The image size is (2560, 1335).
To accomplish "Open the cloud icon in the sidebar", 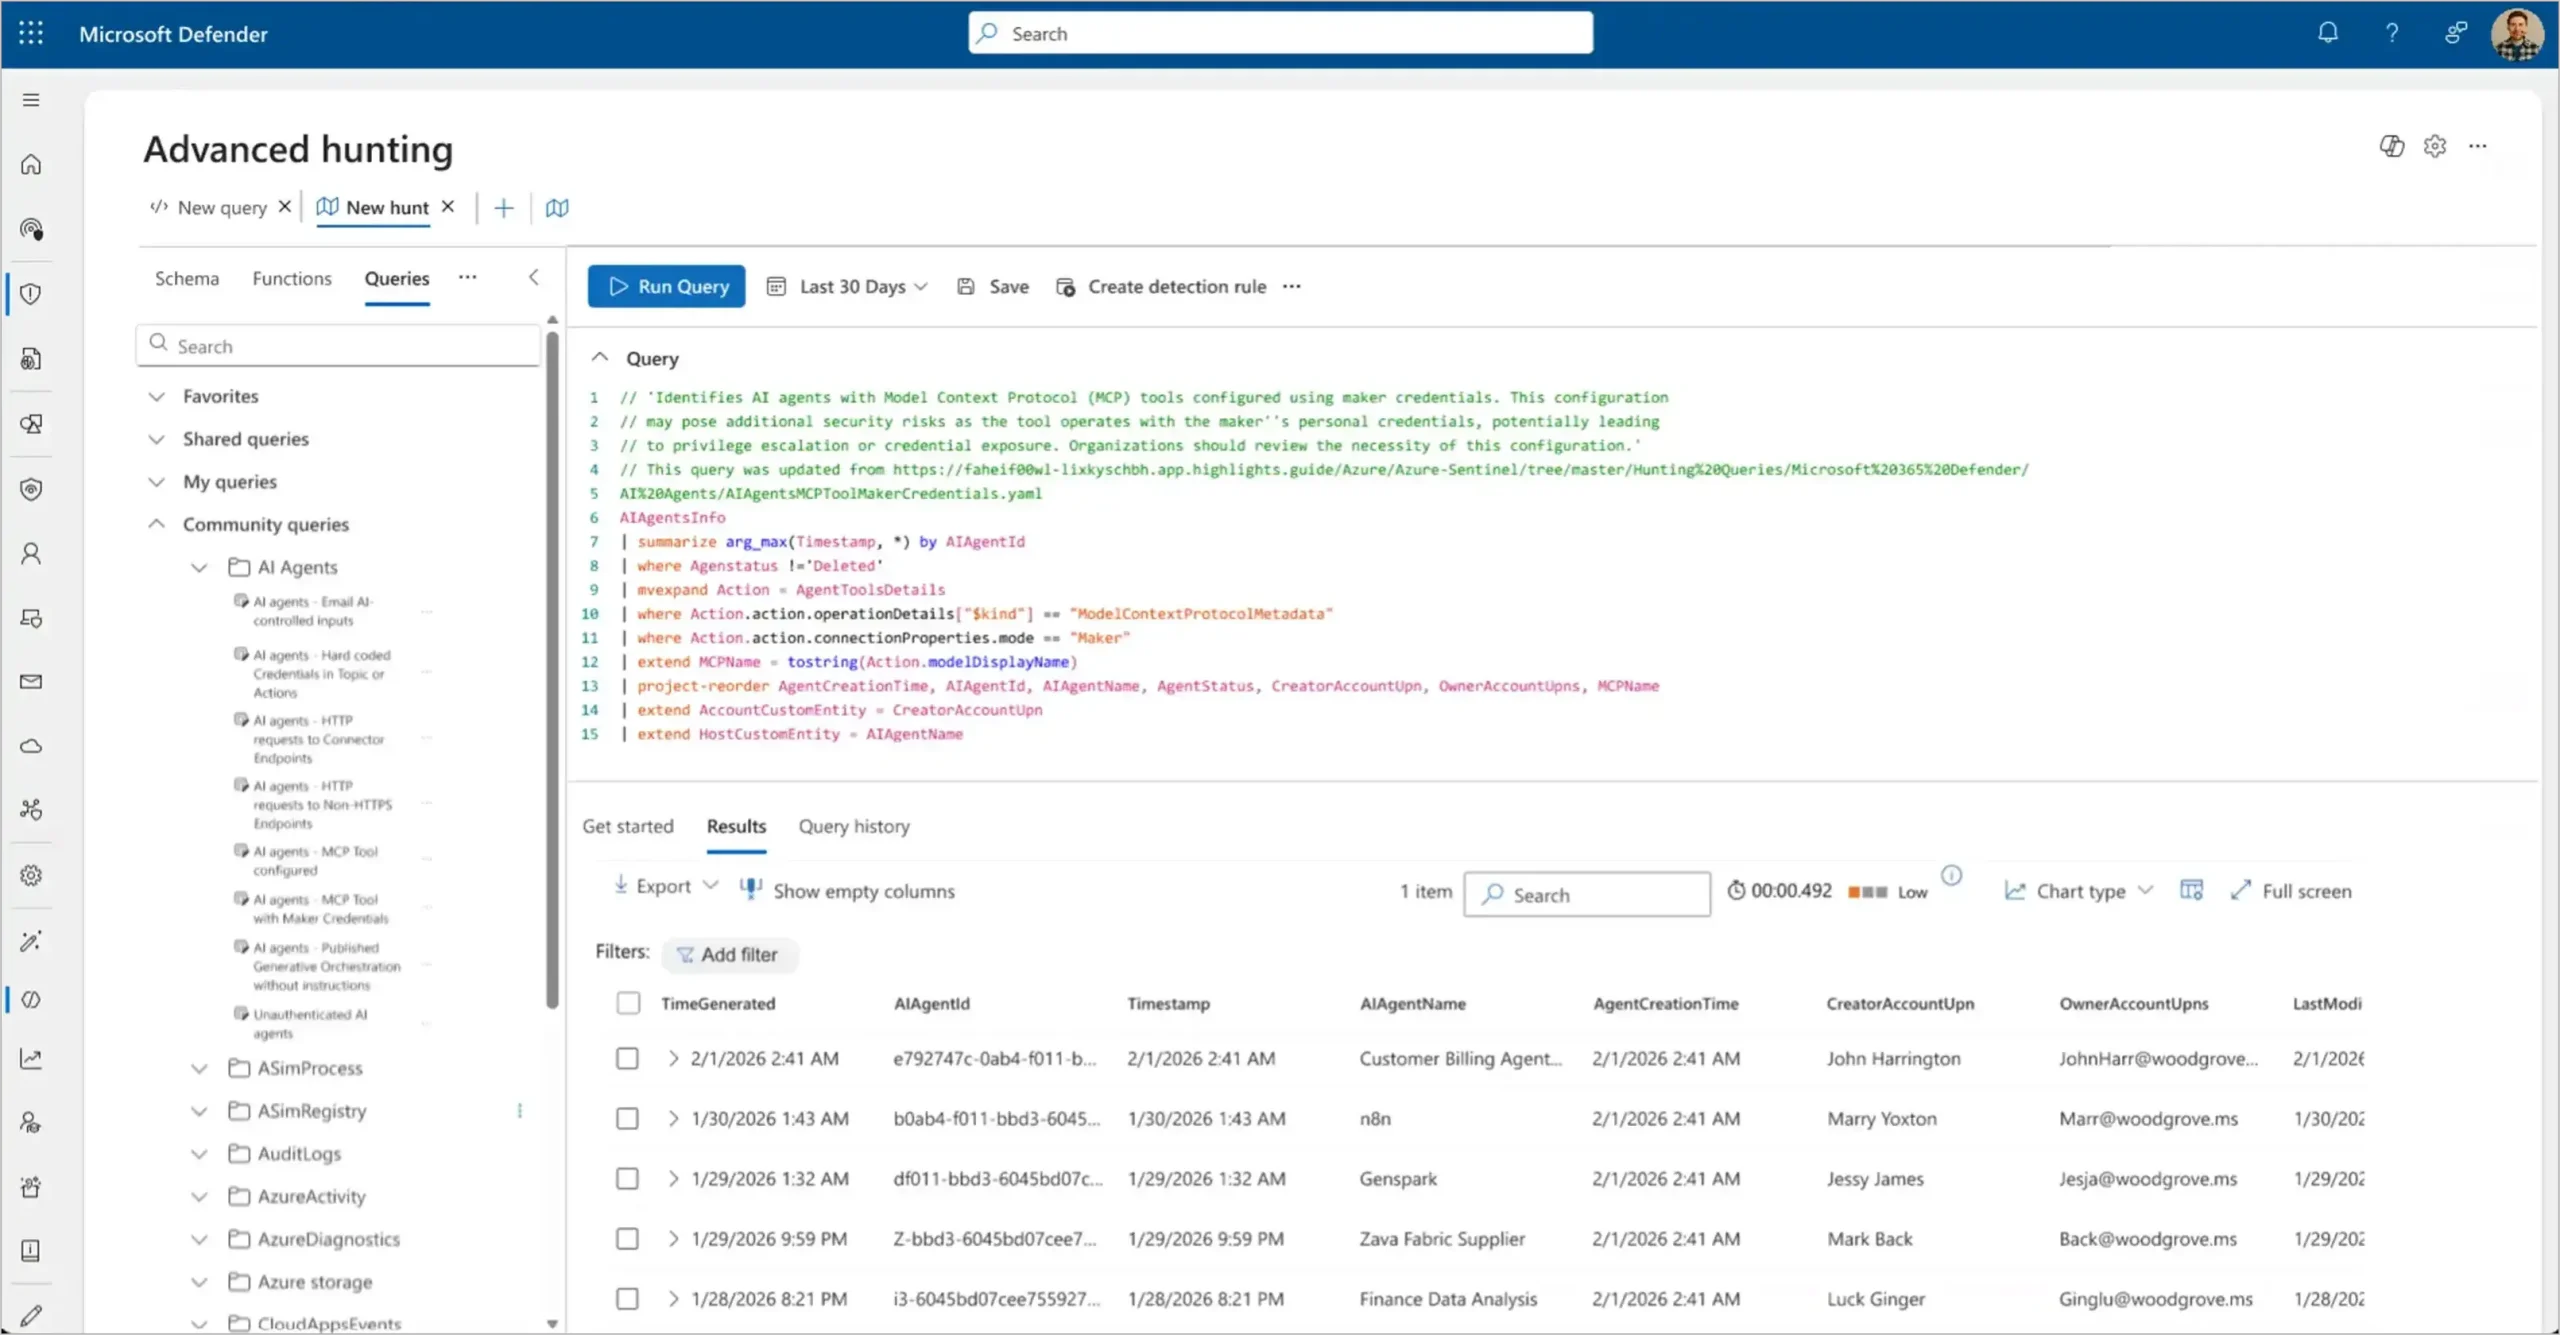I will tap(31, 746).
